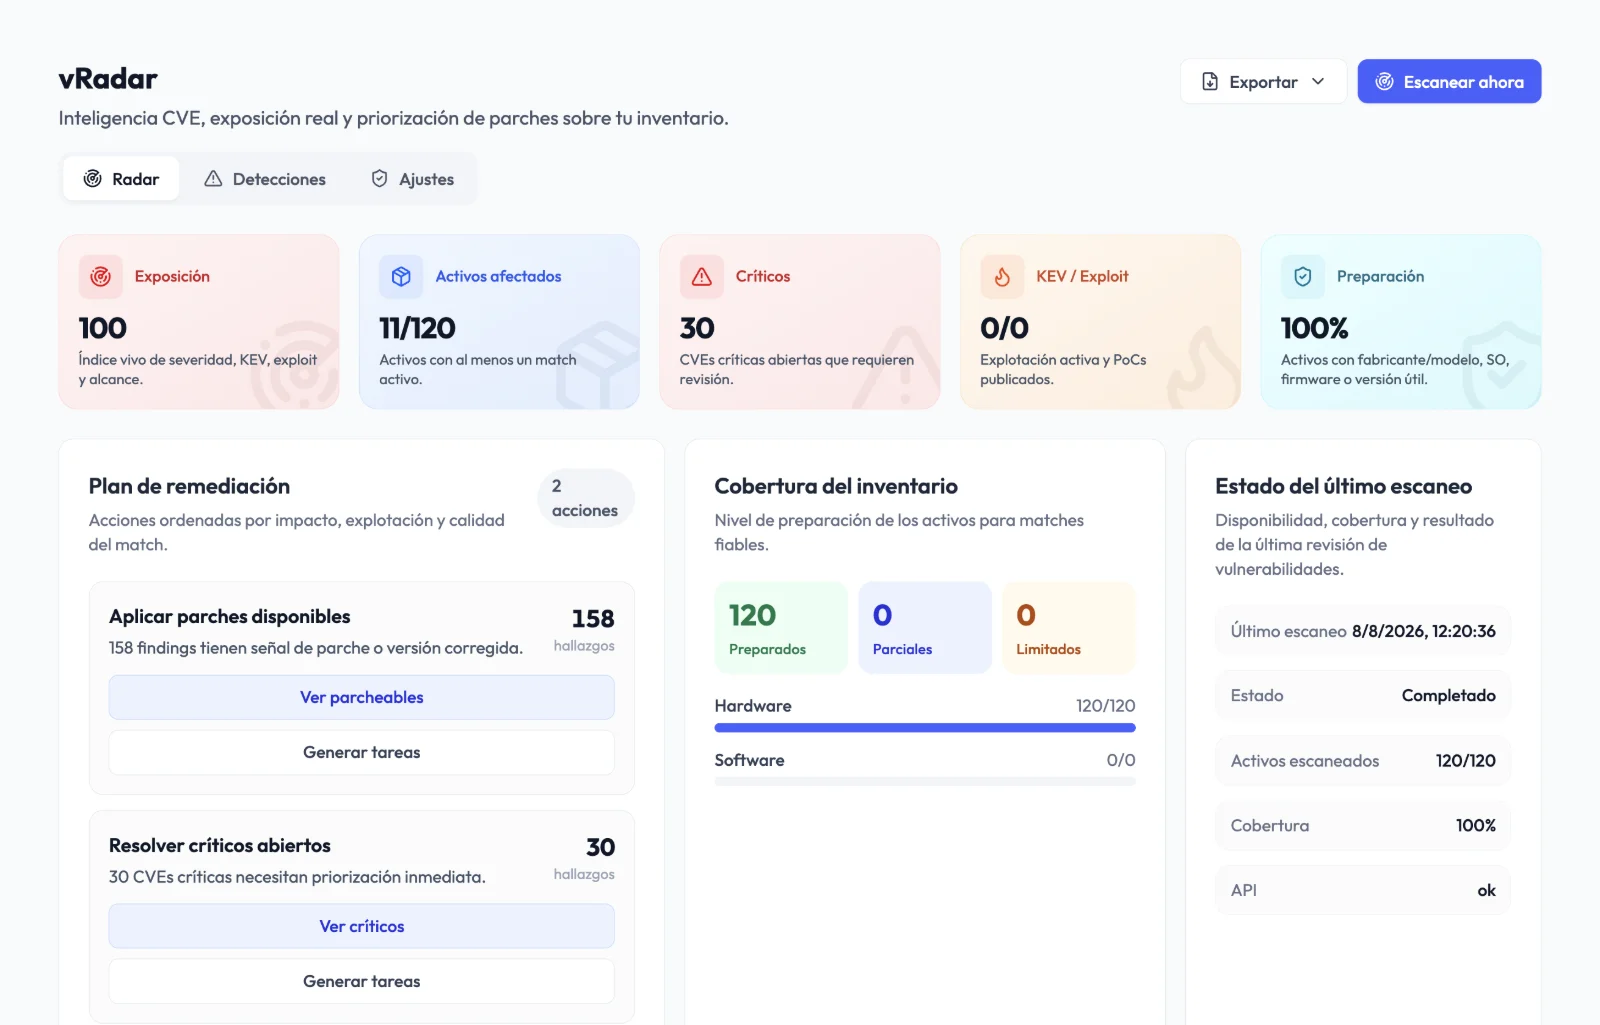Viewport: 1600px width, 1025px height.
Task: Click the Activos afectados cube icon
Action: click(x=401, y=277)
